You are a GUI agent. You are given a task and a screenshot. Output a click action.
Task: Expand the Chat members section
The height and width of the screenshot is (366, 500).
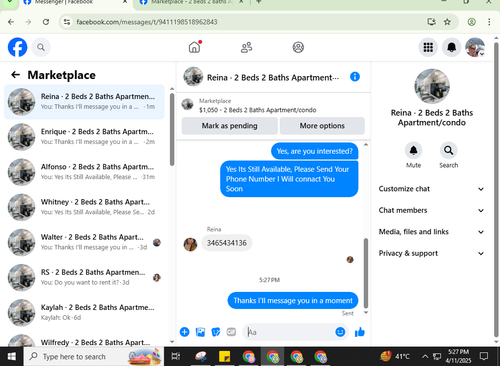point(431,210)
